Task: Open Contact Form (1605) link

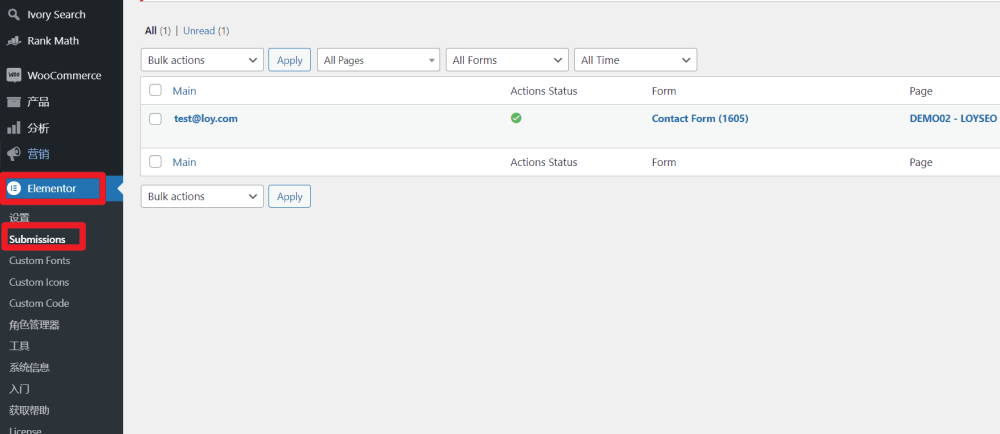Action: 700,119
